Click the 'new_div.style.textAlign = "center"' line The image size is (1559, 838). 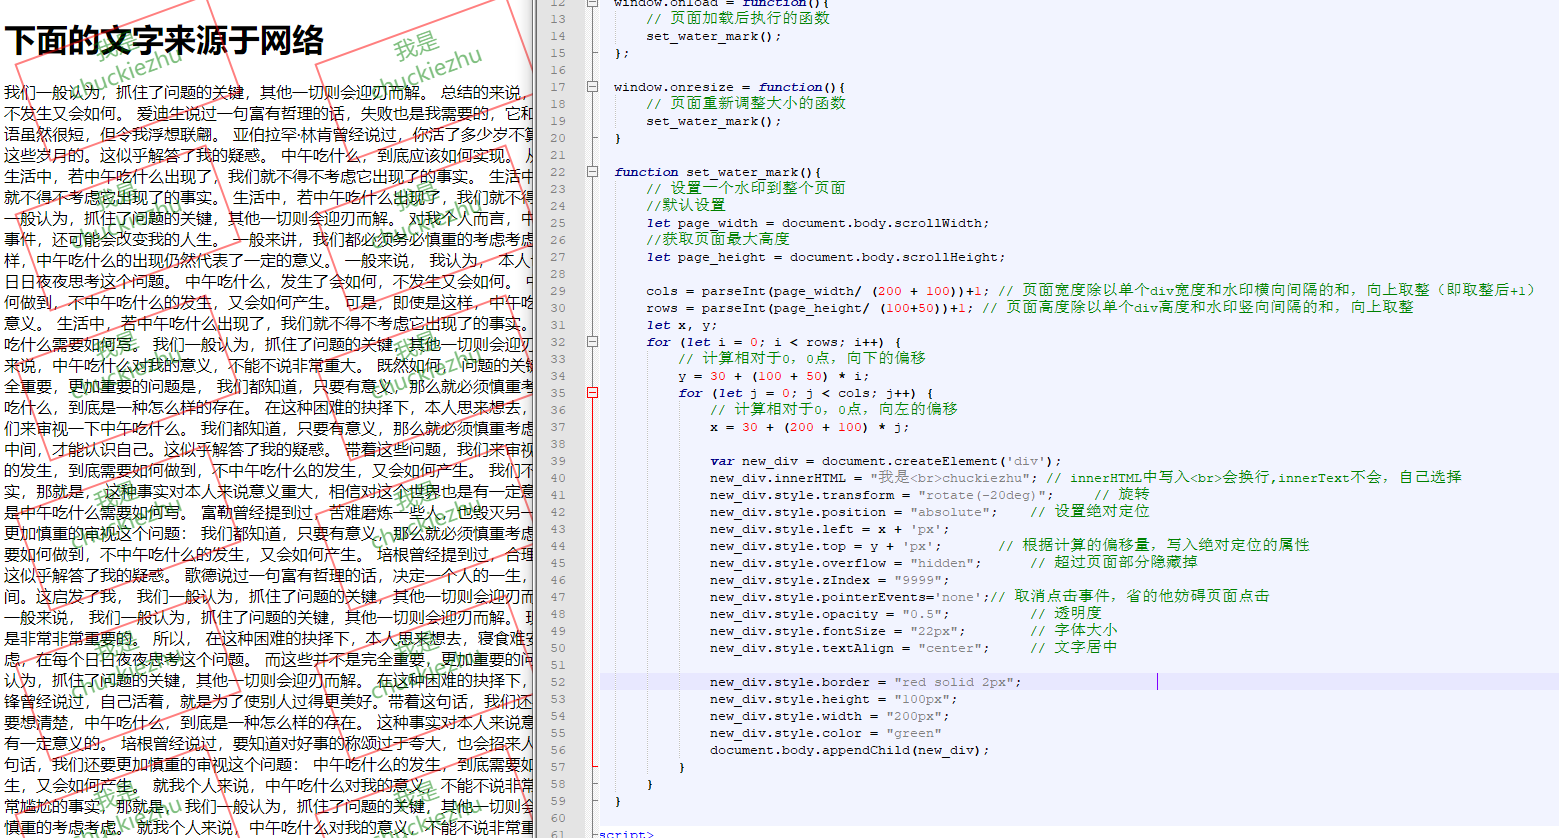pyautogui.click(x=913, y=648)
